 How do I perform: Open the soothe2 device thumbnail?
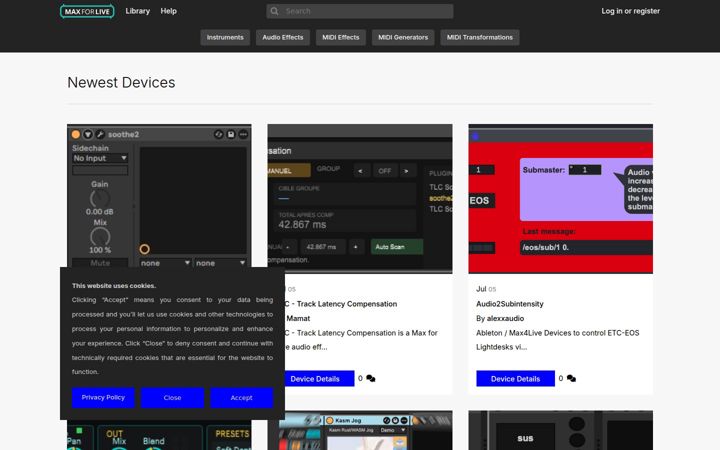[x=159, y=195]
